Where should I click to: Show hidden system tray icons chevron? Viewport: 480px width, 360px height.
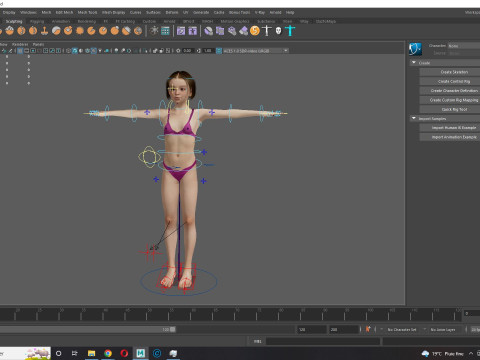tap(471, 354)
